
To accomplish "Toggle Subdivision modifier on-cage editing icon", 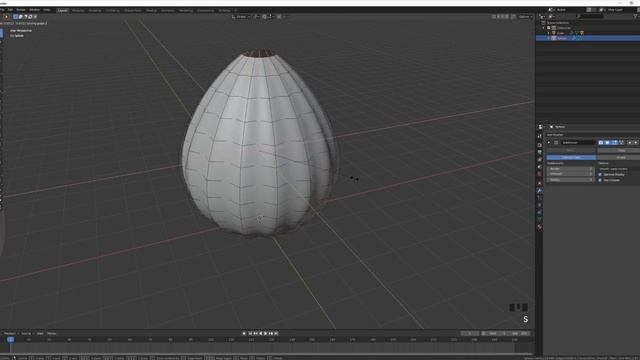I will [621, 142].
